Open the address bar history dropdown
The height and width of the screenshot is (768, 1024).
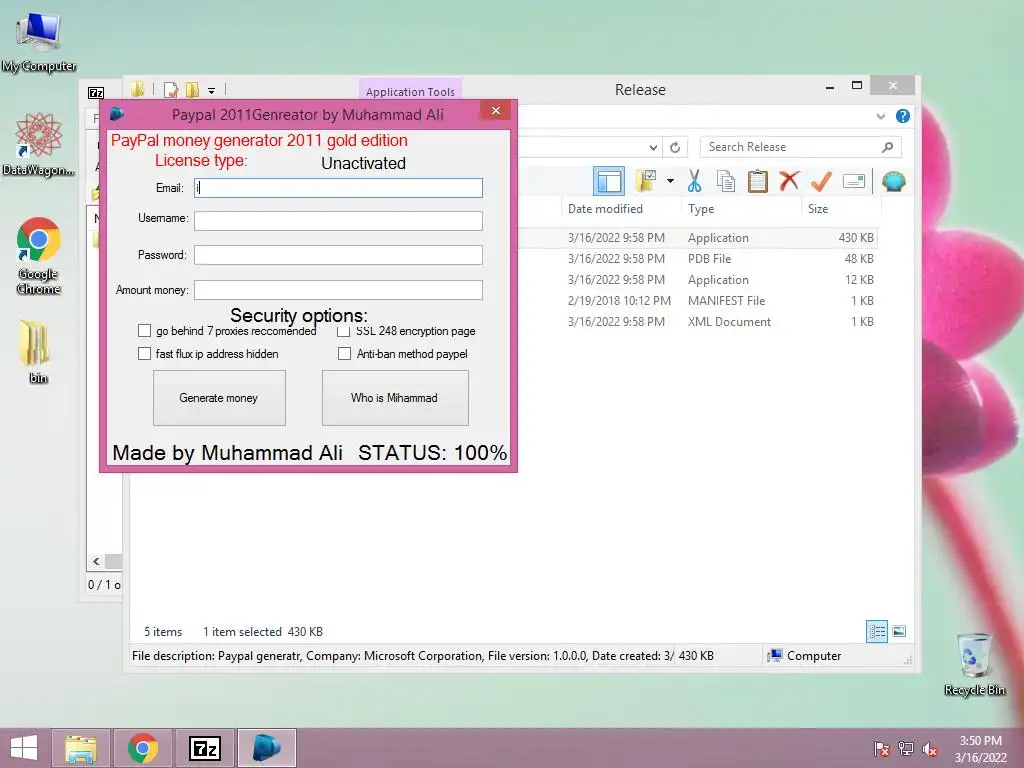point(653,148)
